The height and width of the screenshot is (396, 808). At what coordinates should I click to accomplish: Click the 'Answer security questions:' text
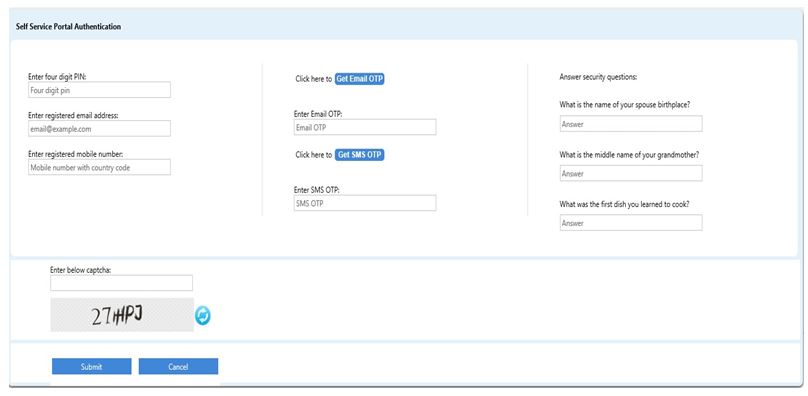coord(598,77)
